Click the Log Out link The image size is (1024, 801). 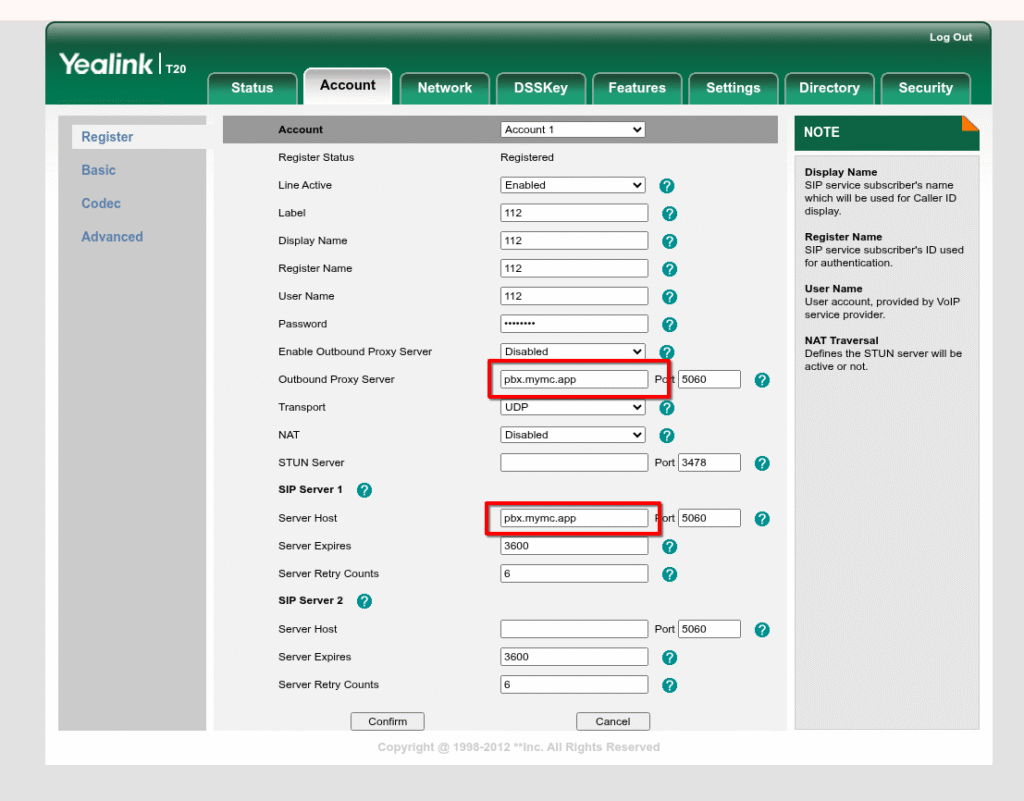[x=950, y=37]
